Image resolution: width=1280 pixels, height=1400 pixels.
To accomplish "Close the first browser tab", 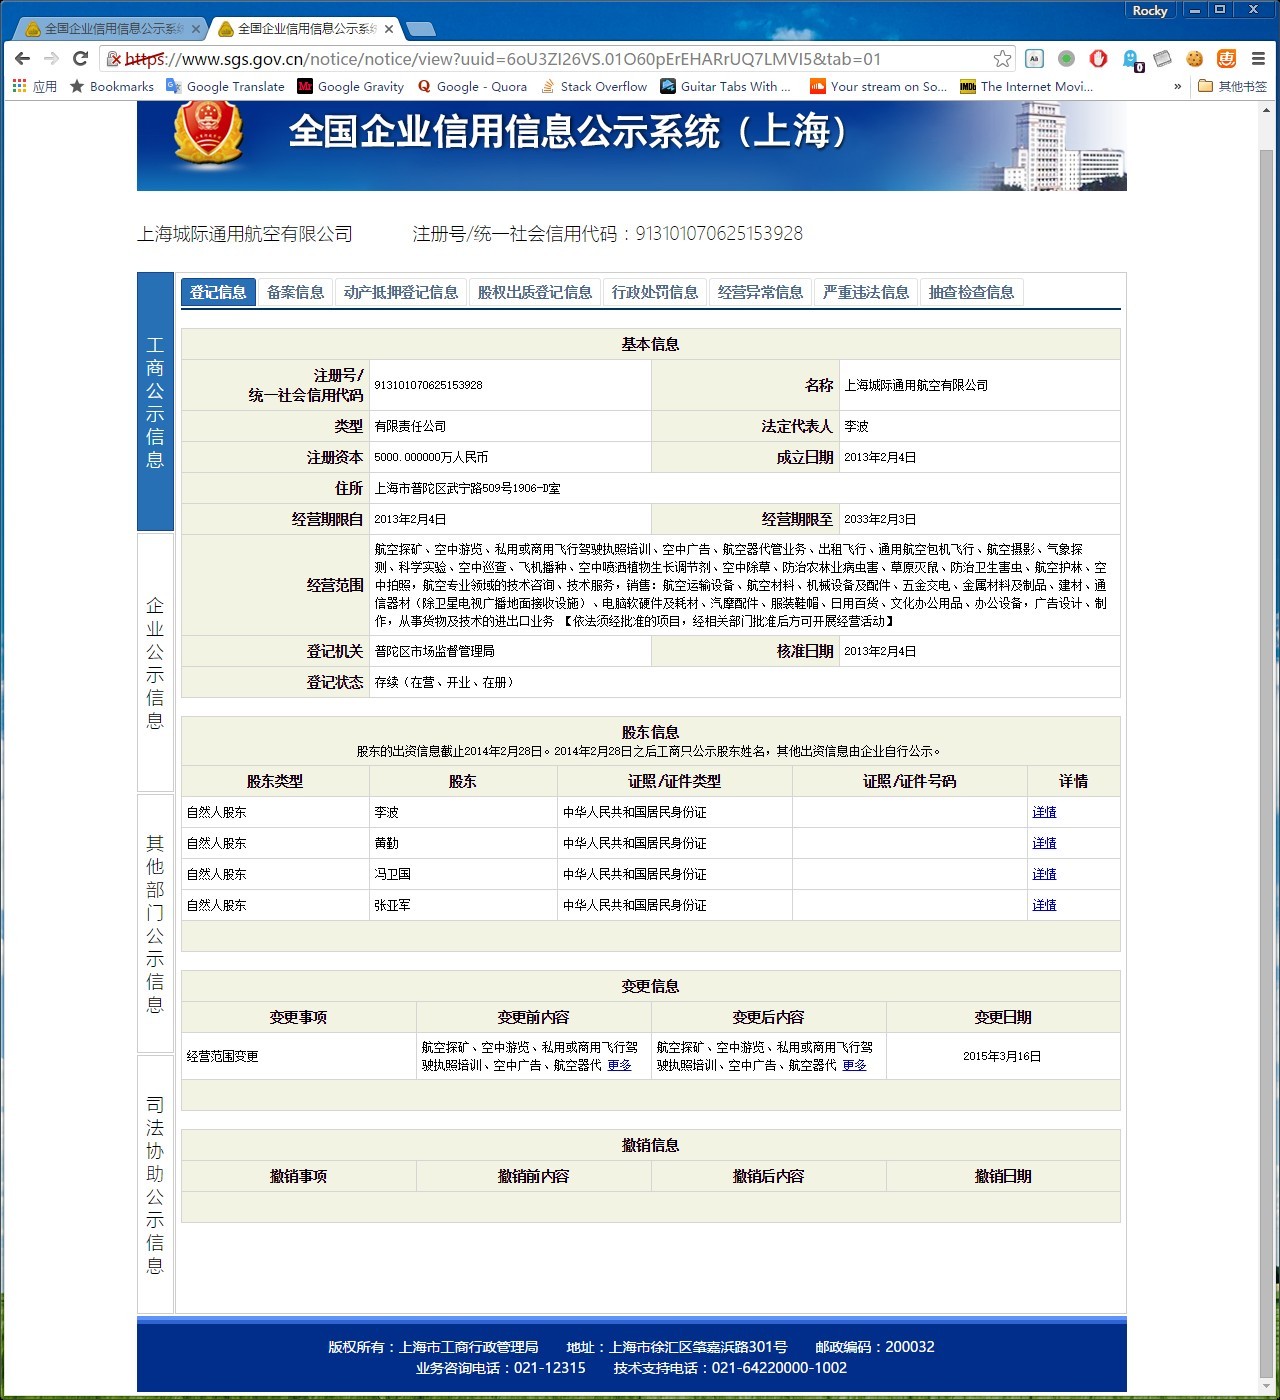I will click(196, 29).
